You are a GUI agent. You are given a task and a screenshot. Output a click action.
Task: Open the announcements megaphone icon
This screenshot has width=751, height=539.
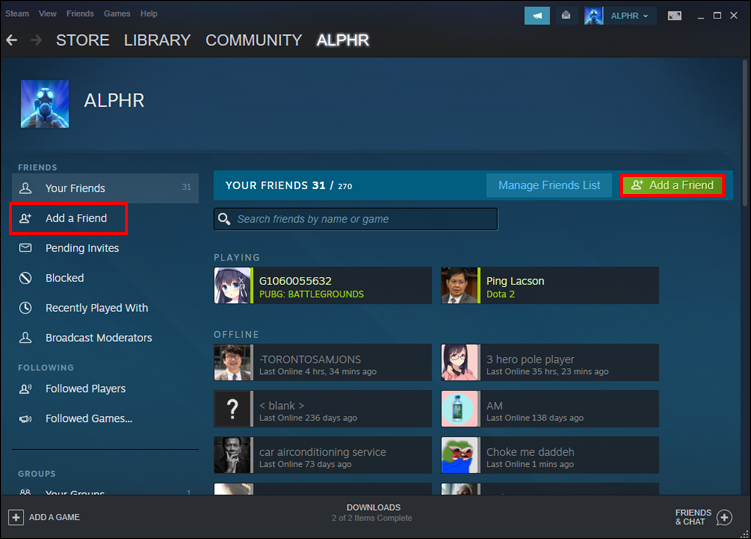click(x=537, y=16)
